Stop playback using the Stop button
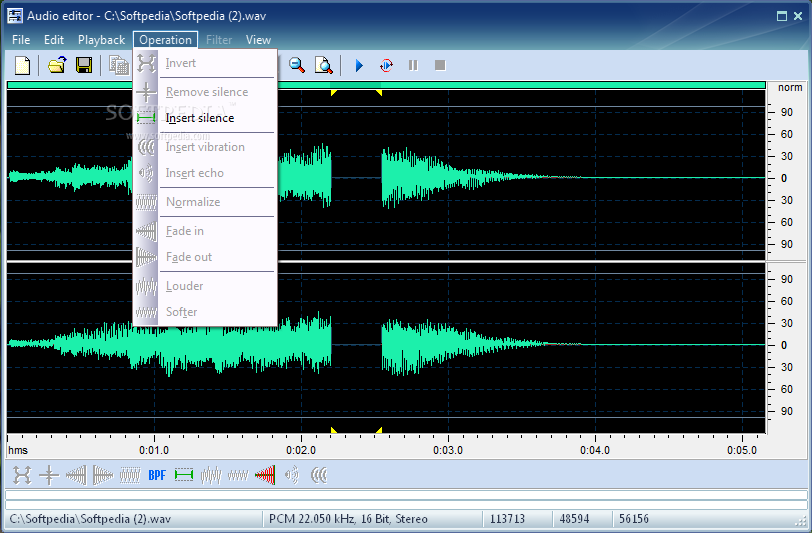 coord(440,65)
